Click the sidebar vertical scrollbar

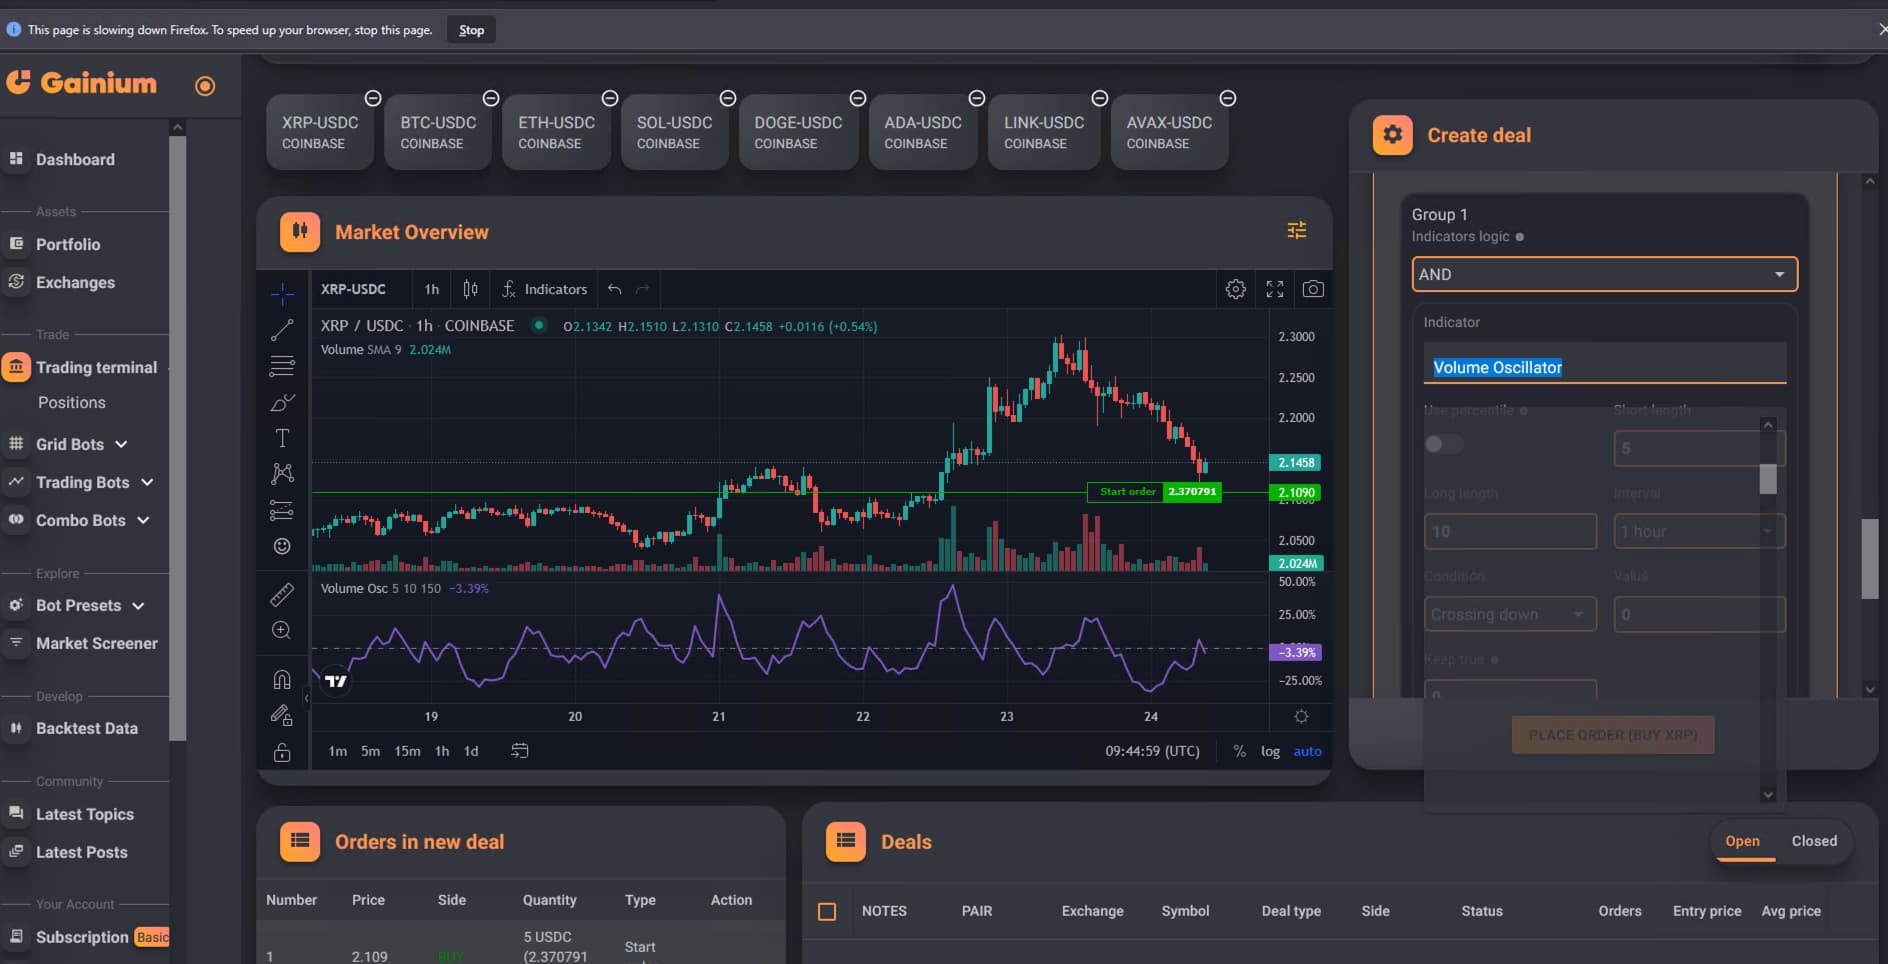point(177,437)
